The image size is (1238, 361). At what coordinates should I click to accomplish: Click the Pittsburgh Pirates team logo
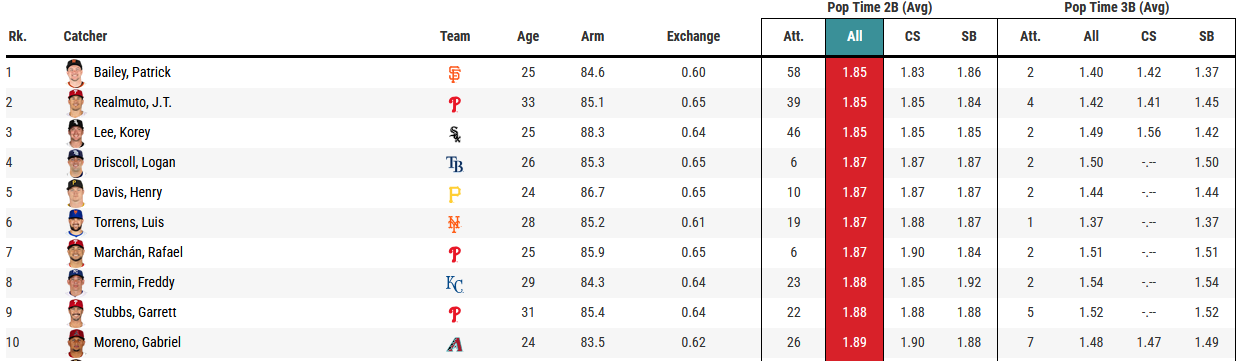tap(454, 193)
